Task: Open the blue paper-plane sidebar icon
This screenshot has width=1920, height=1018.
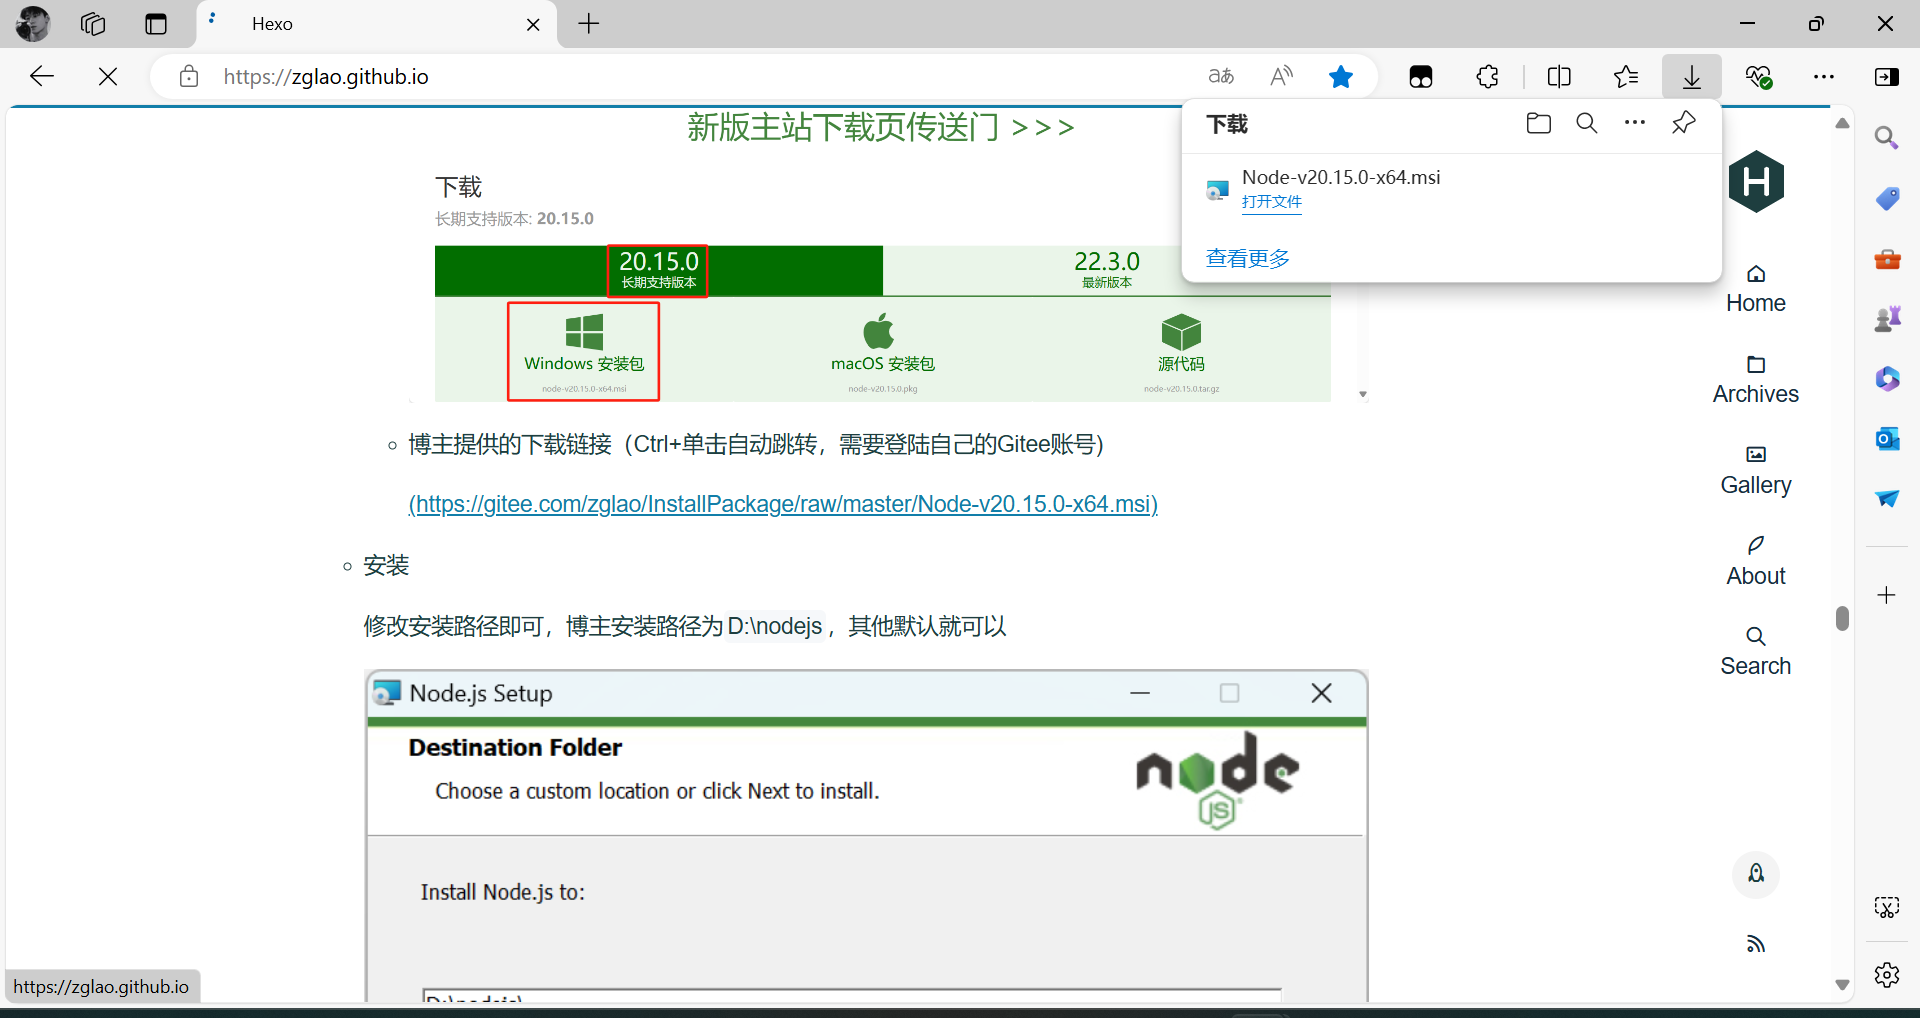Action: 1887,499
